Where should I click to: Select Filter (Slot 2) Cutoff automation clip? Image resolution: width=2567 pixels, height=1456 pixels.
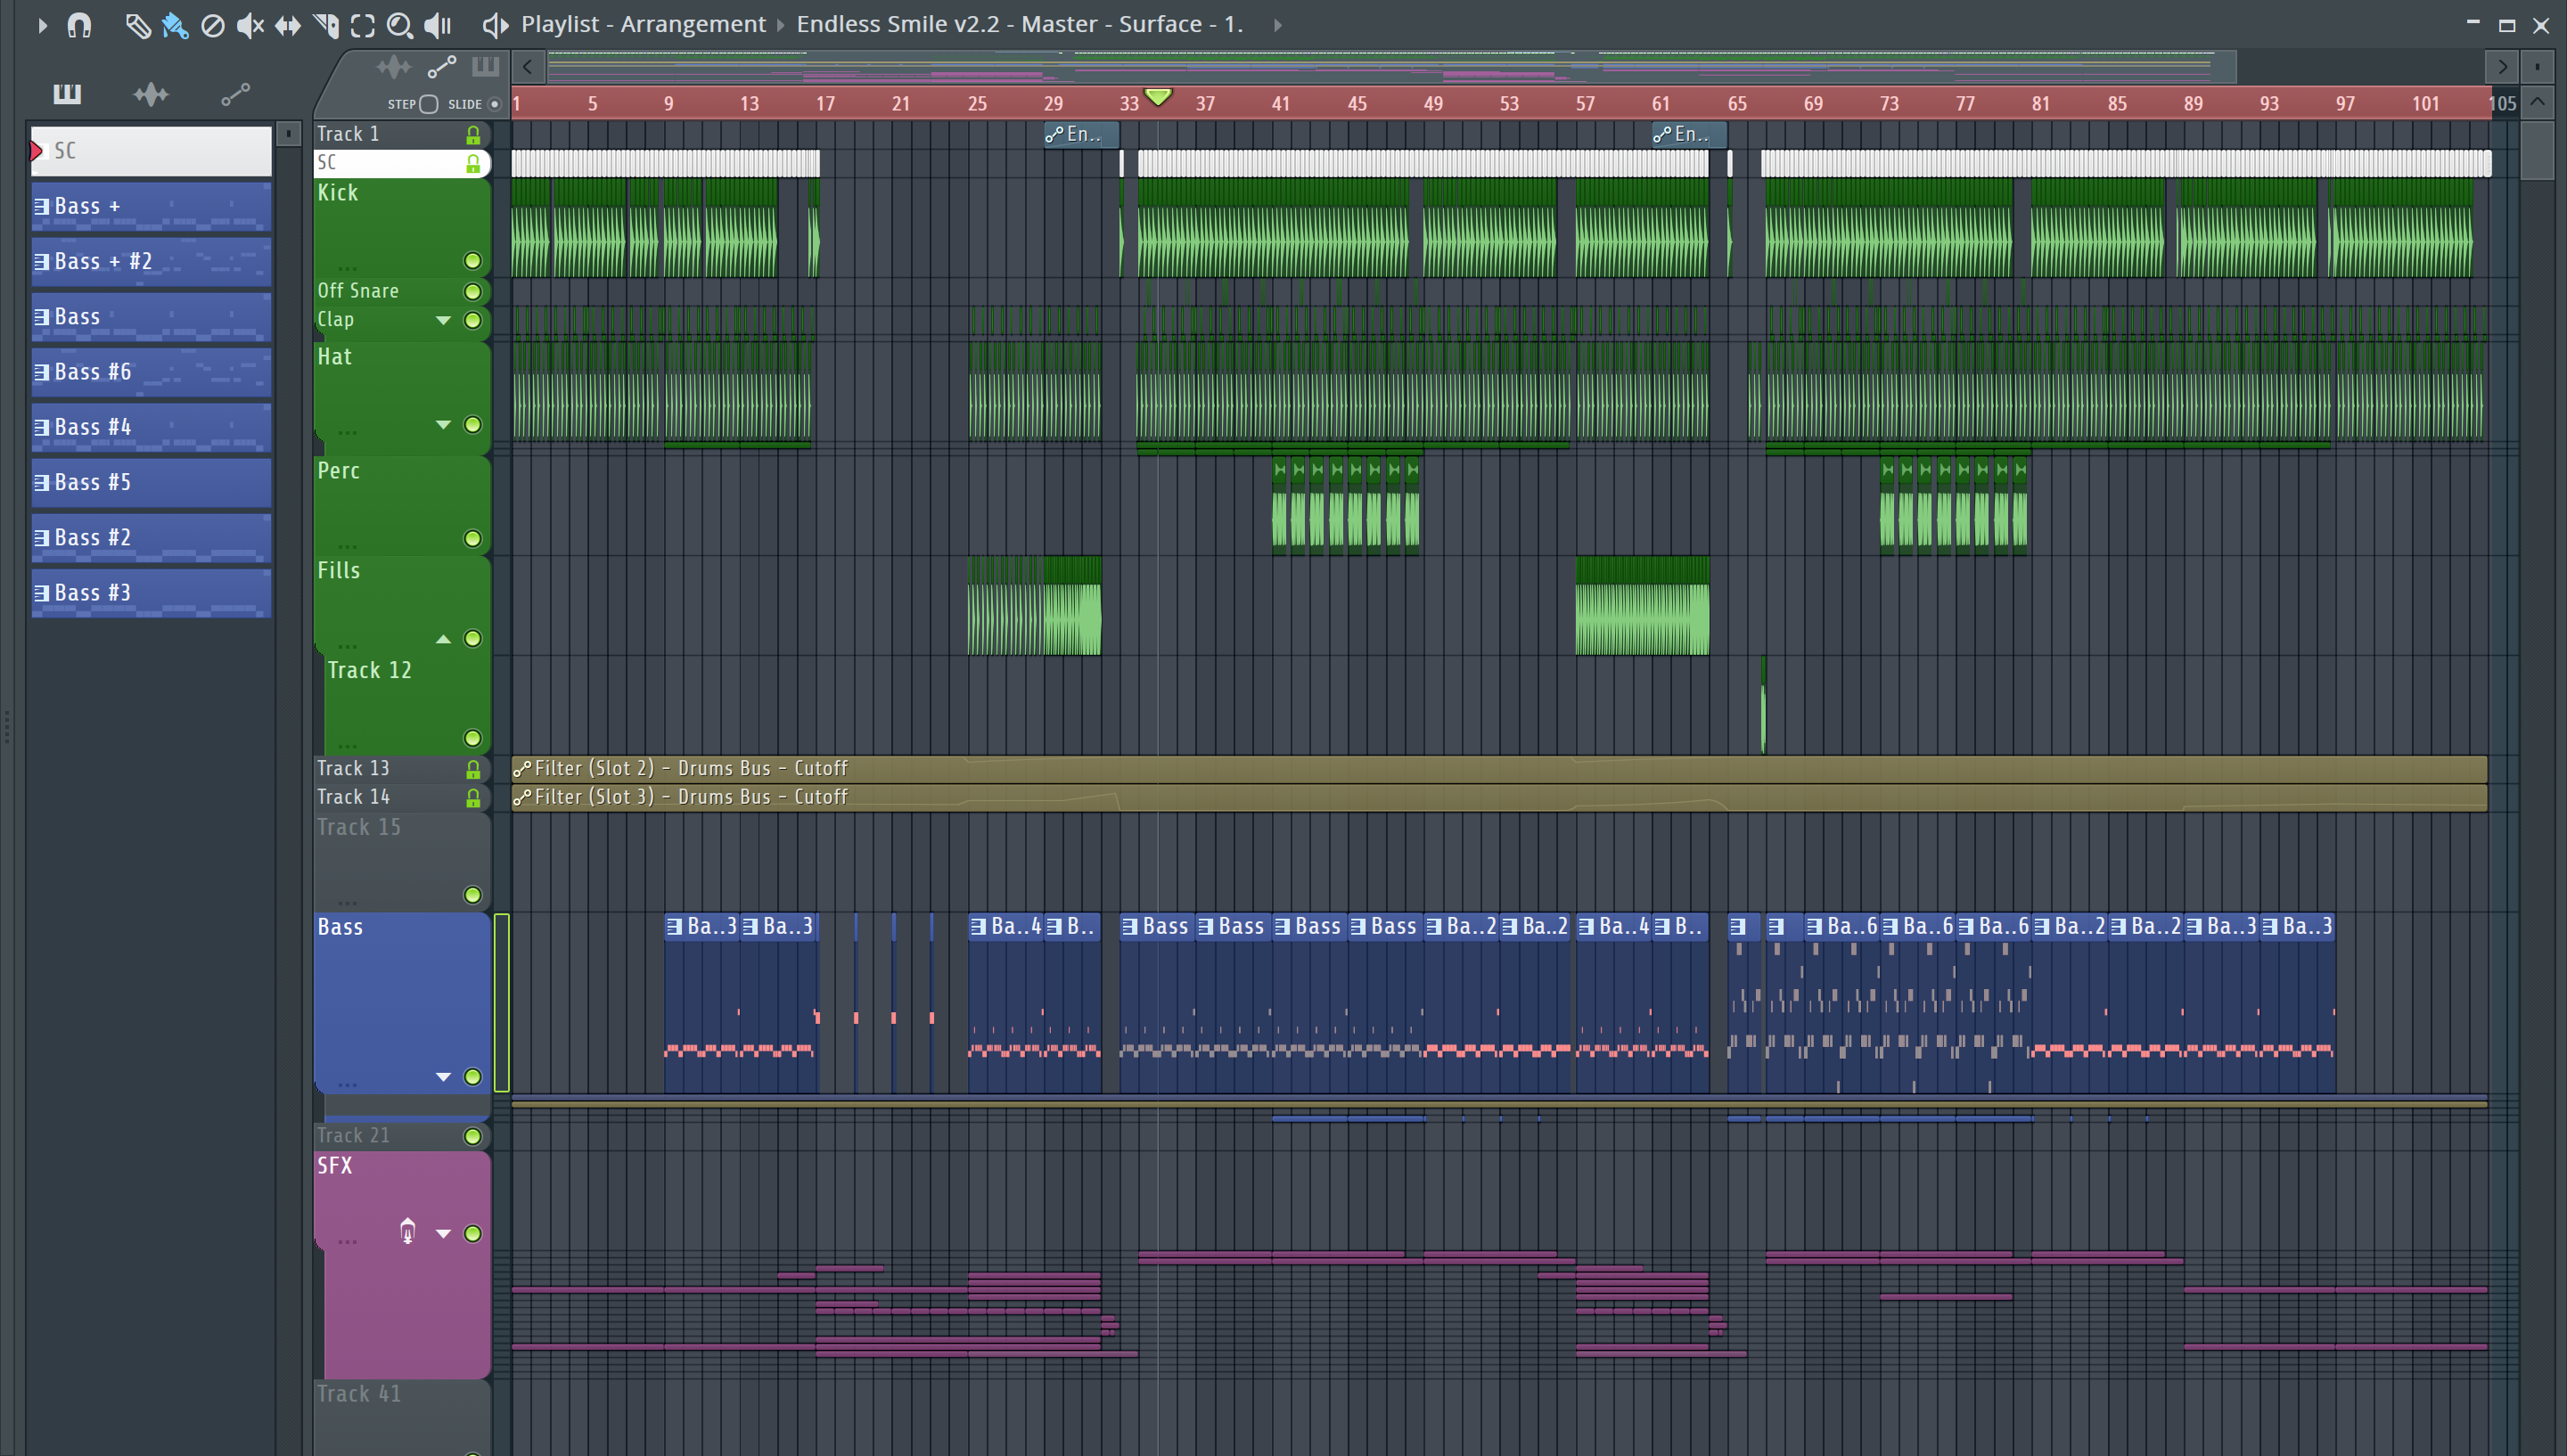pyautogui.click(x=1499, y=769)
